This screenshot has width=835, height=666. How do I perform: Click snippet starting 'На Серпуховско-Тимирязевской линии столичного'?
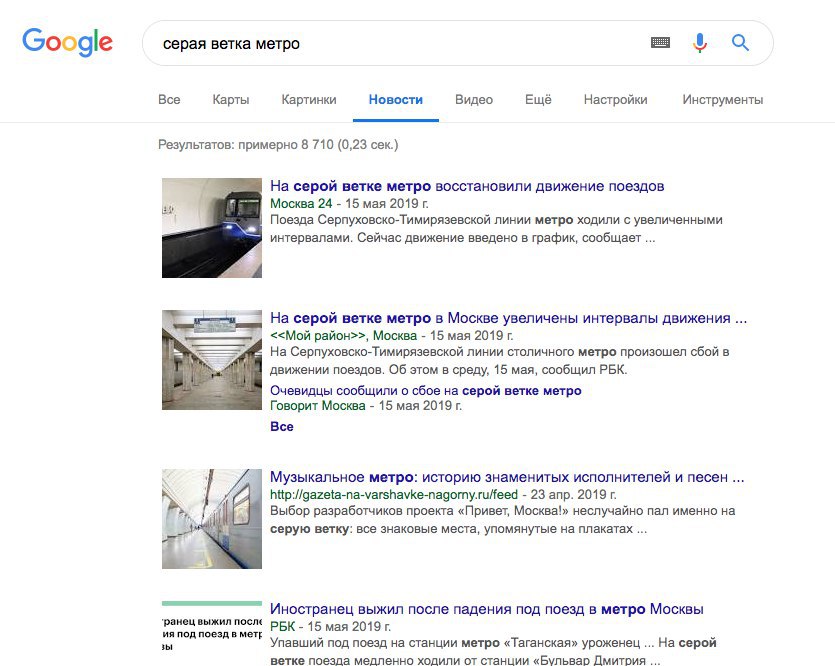click(x=500, y=360)
